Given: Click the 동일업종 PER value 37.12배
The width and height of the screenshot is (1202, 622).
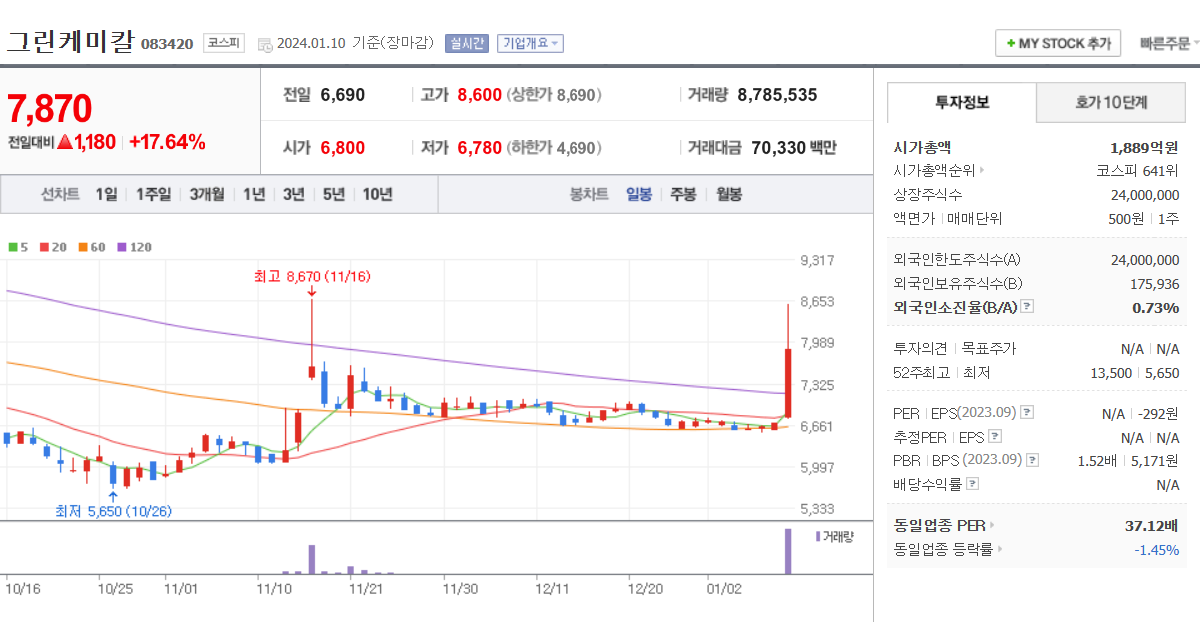Looking at the screenshot, I should click(x=1152, y=525).
